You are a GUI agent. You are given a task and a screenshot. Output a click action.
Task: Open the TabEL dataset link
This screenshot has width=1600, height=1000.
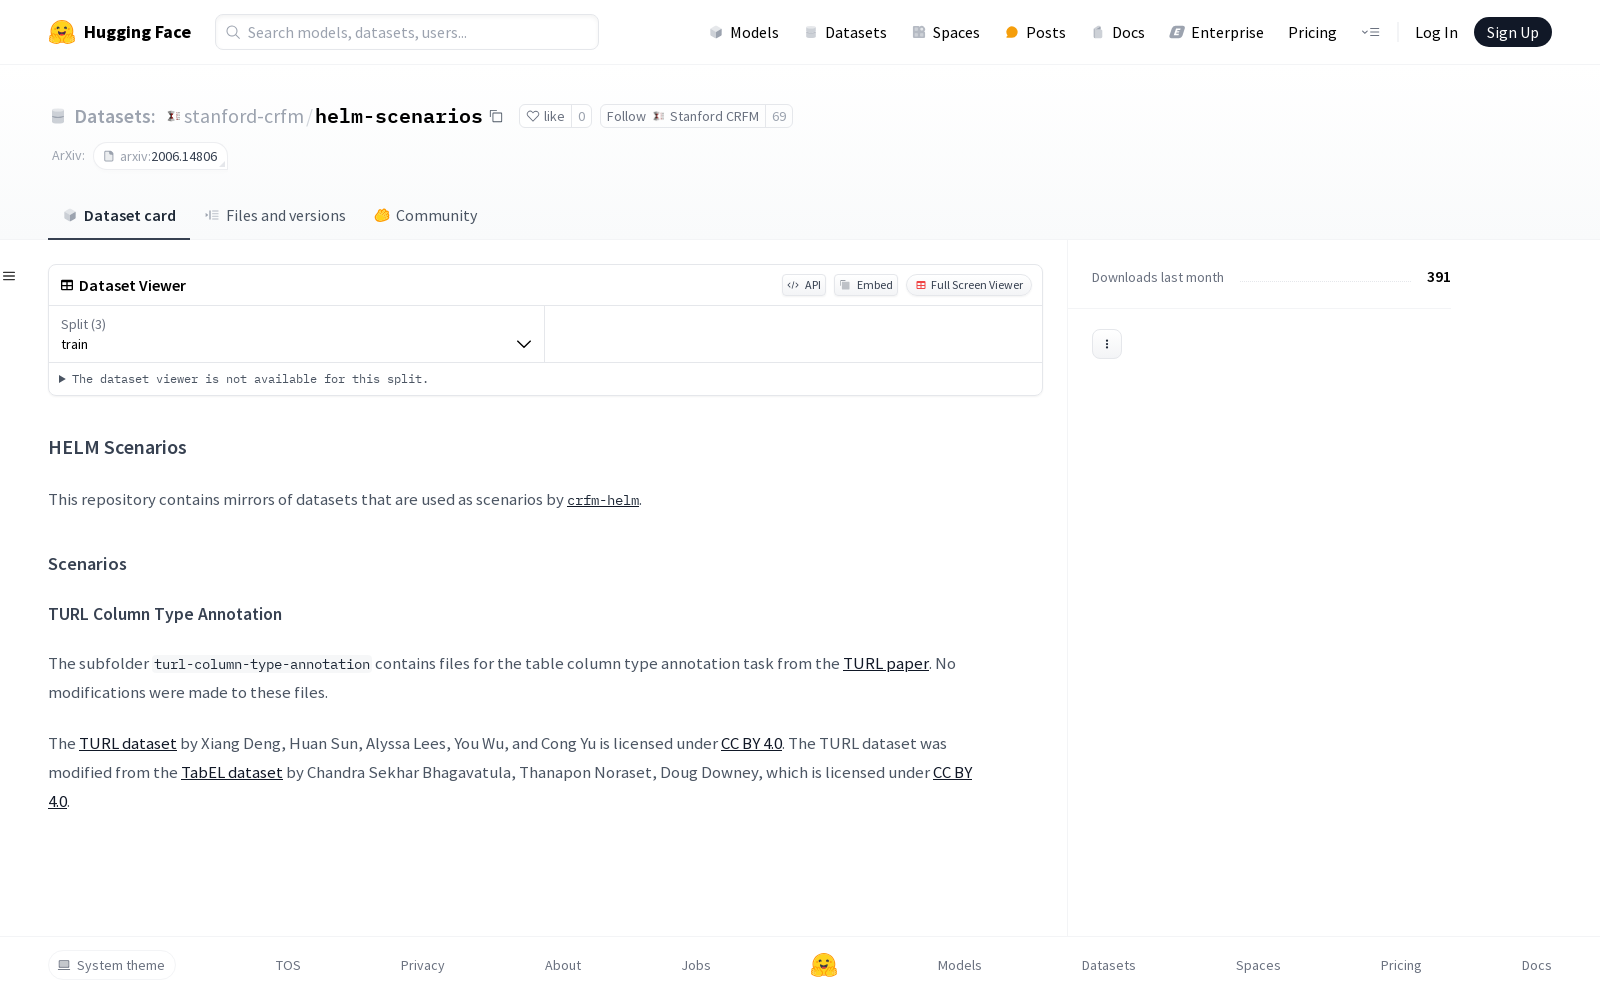232,772
